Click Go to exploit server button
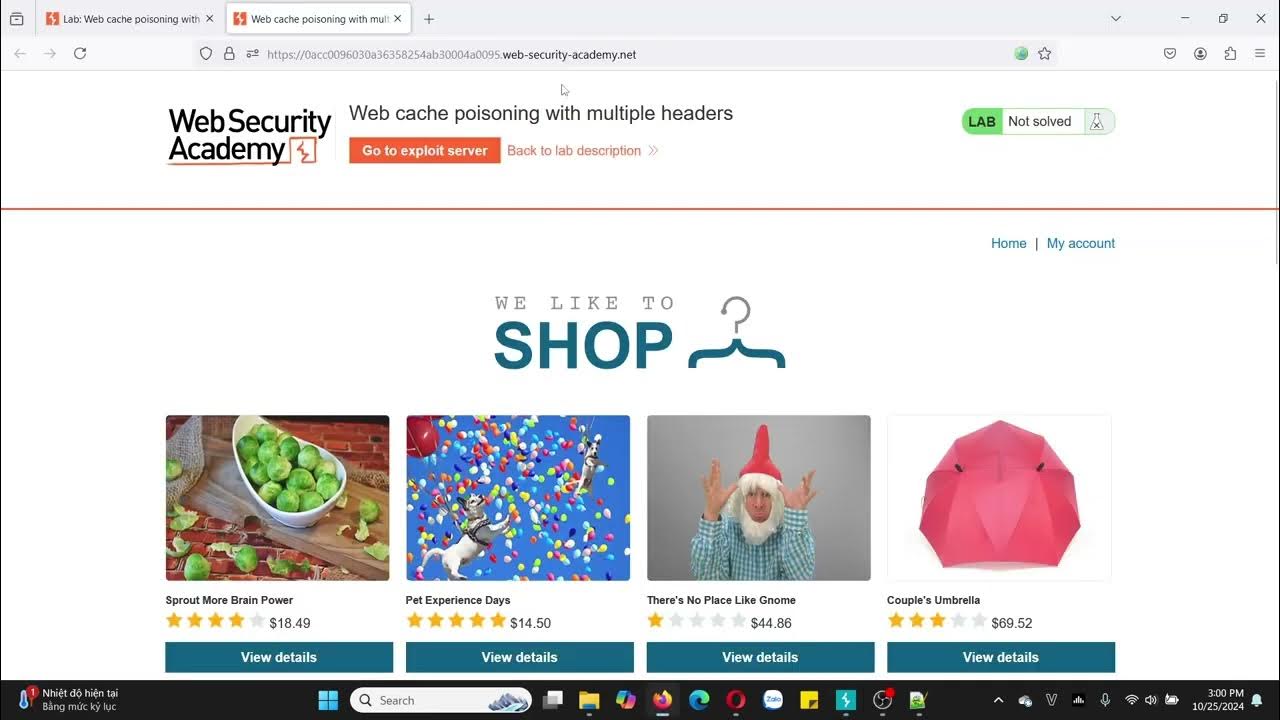Screen dimensions: 1280x720 [x=425, y=151]
